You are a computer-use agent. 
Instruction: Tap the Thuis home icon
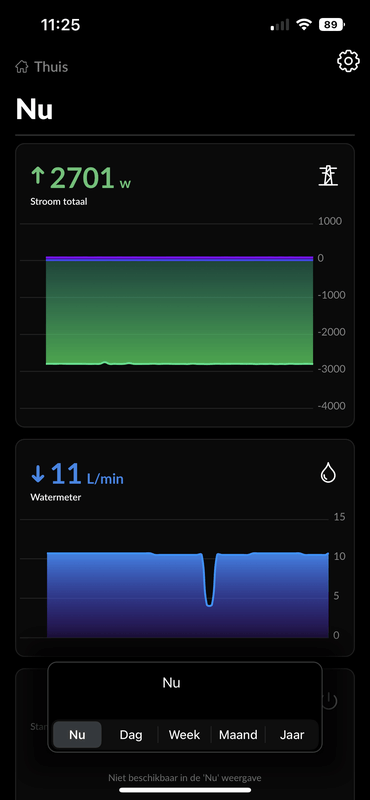[21, 67]
